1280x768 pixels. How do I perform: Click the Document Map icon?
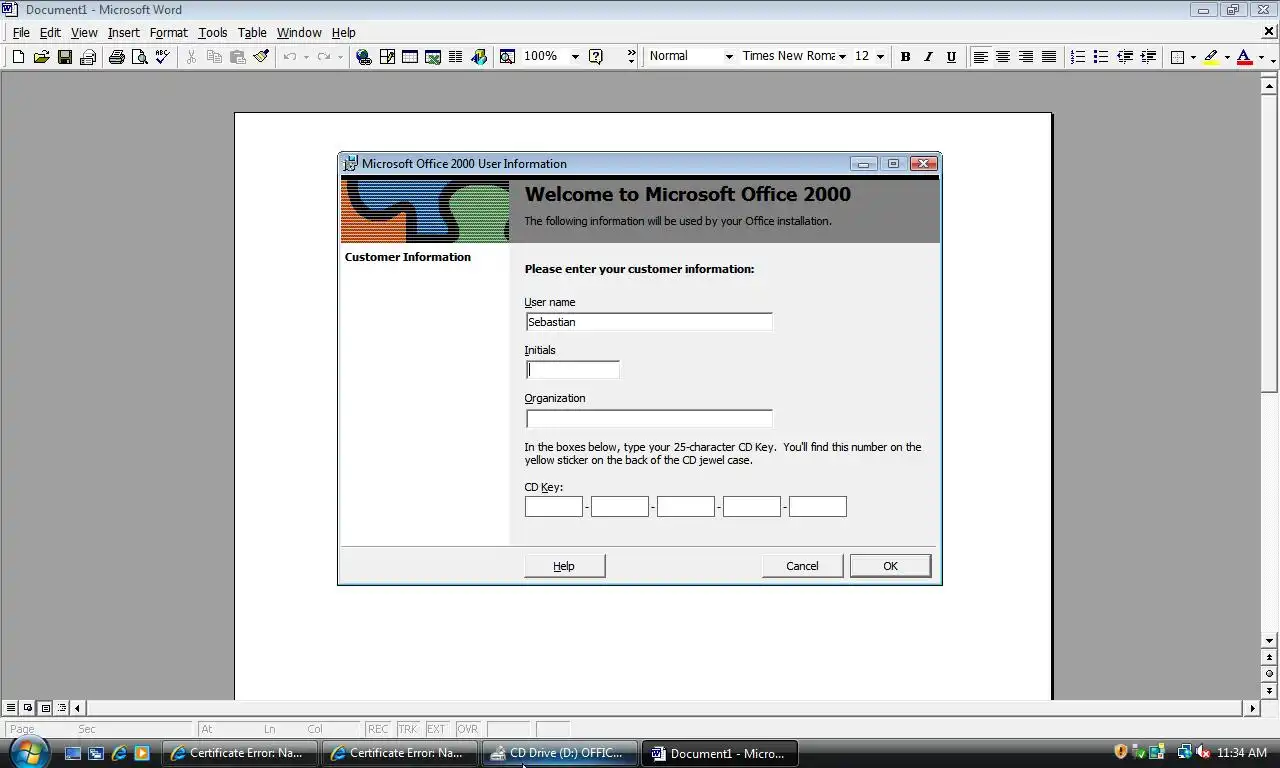[x=507, y=57]
